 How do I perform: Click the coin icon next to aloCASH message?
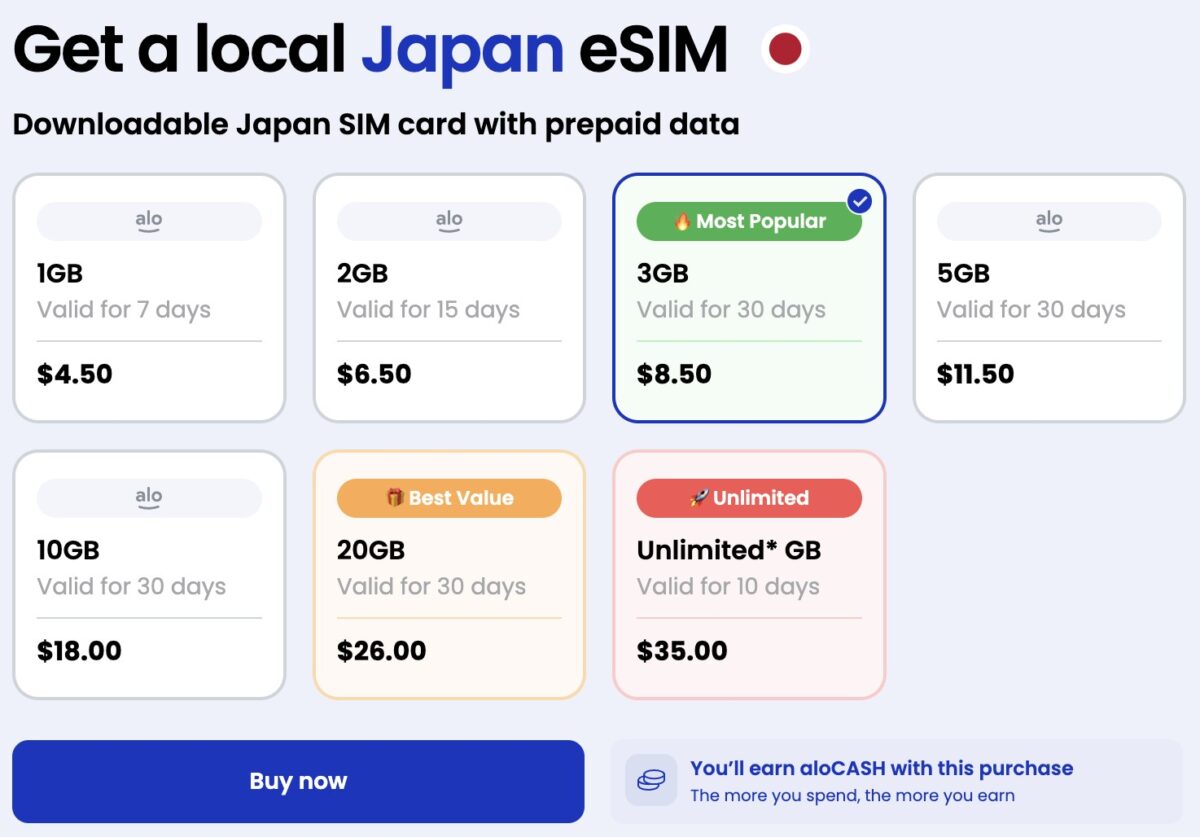[650, 780]
